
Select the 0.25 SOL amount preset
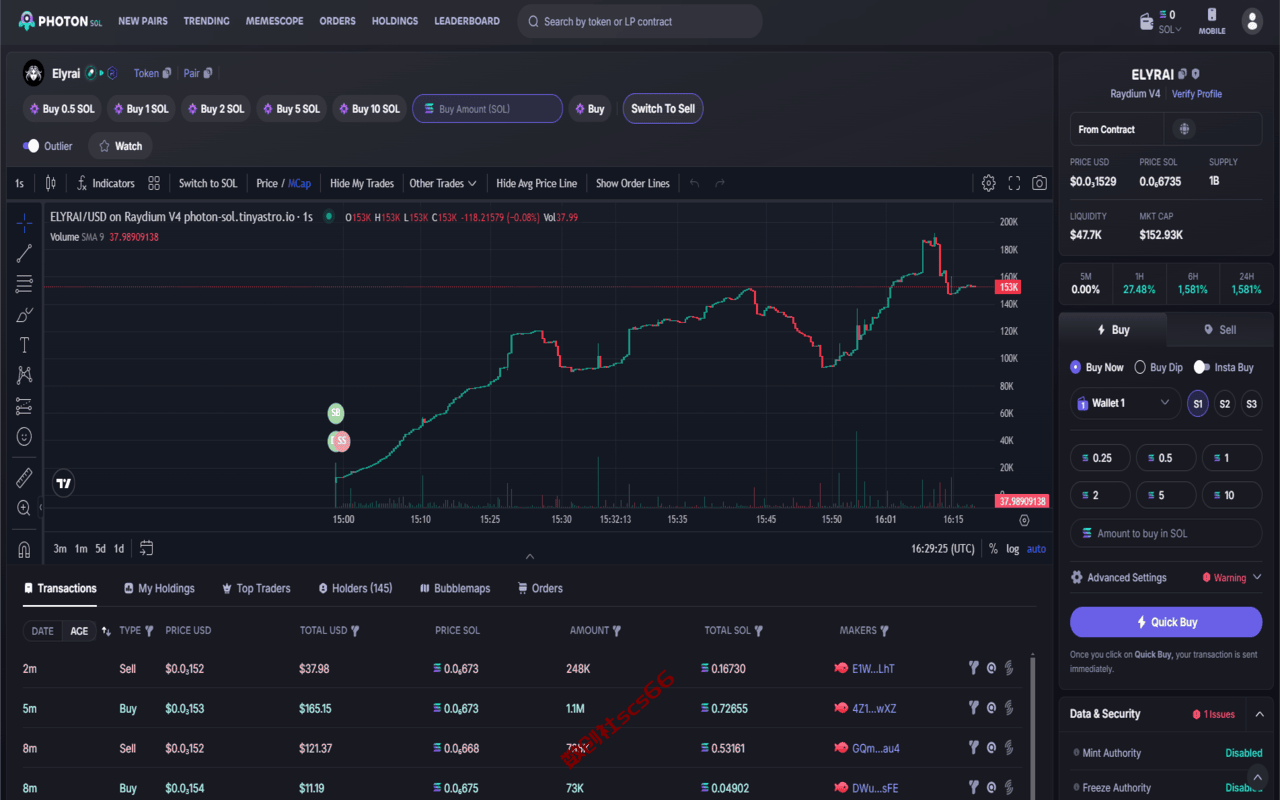tap(1100, 458)
